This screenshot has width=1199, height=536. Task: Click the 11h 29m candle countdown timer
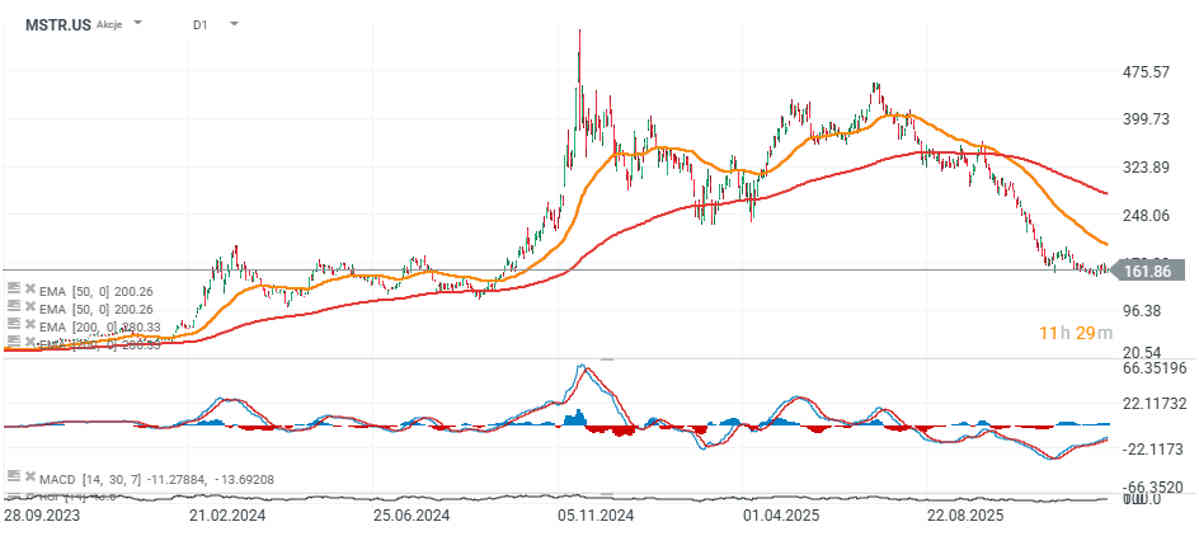coord(1075,332)
